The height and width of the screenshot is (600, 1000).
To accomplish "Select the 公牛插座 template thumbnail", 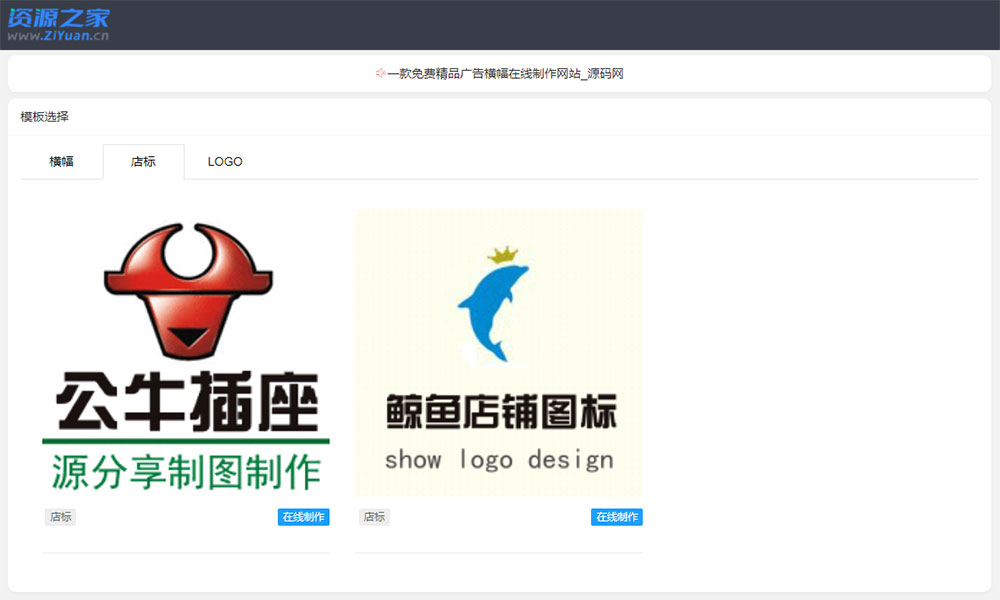I will 186,350.
